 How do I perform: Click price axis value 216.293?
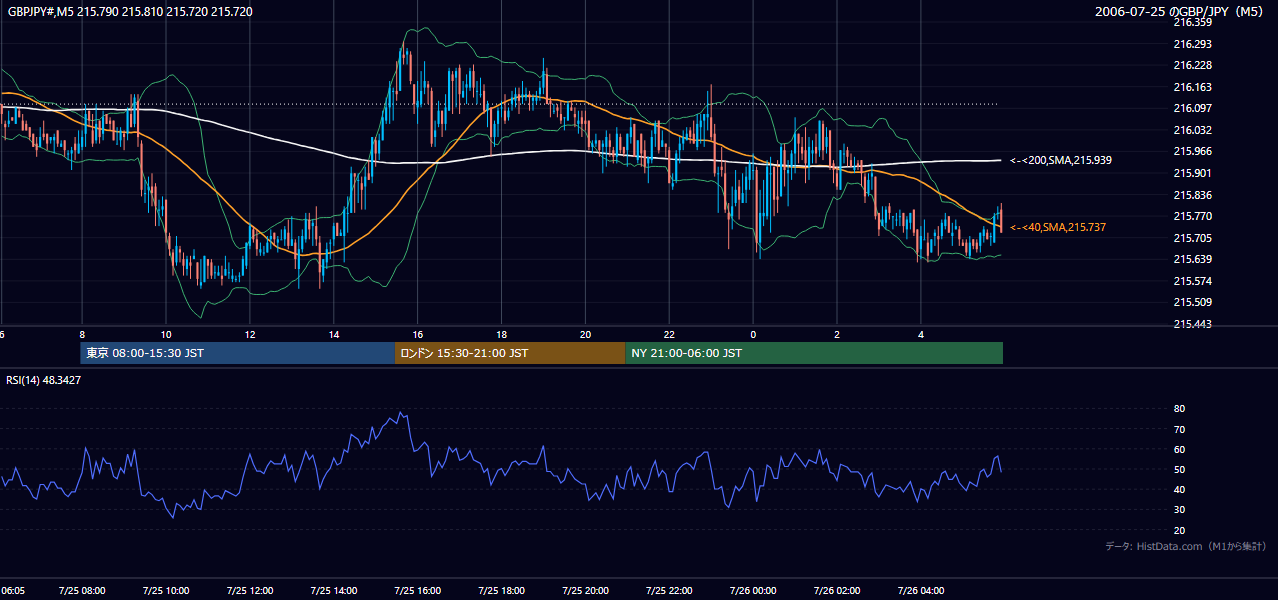tap(1192, 44)
